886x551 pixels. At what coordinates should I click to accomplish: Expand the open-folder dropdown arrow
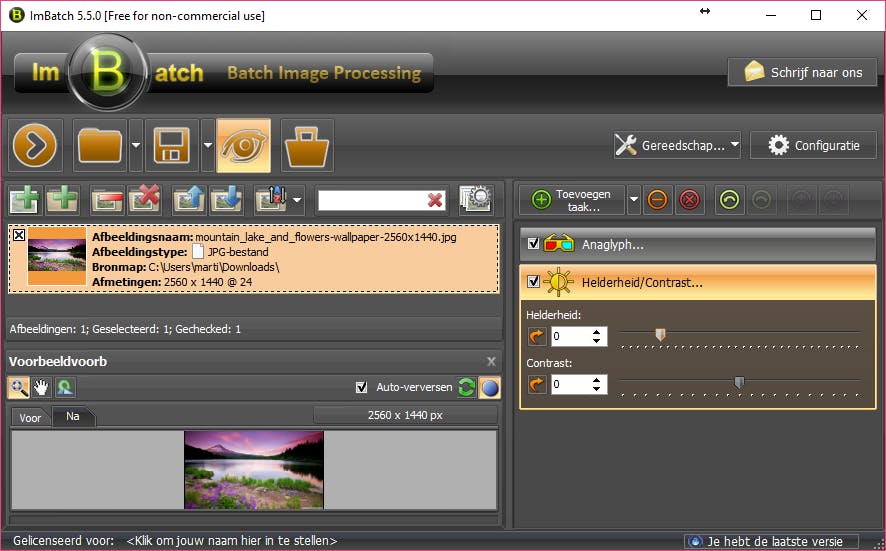[136, 145]
